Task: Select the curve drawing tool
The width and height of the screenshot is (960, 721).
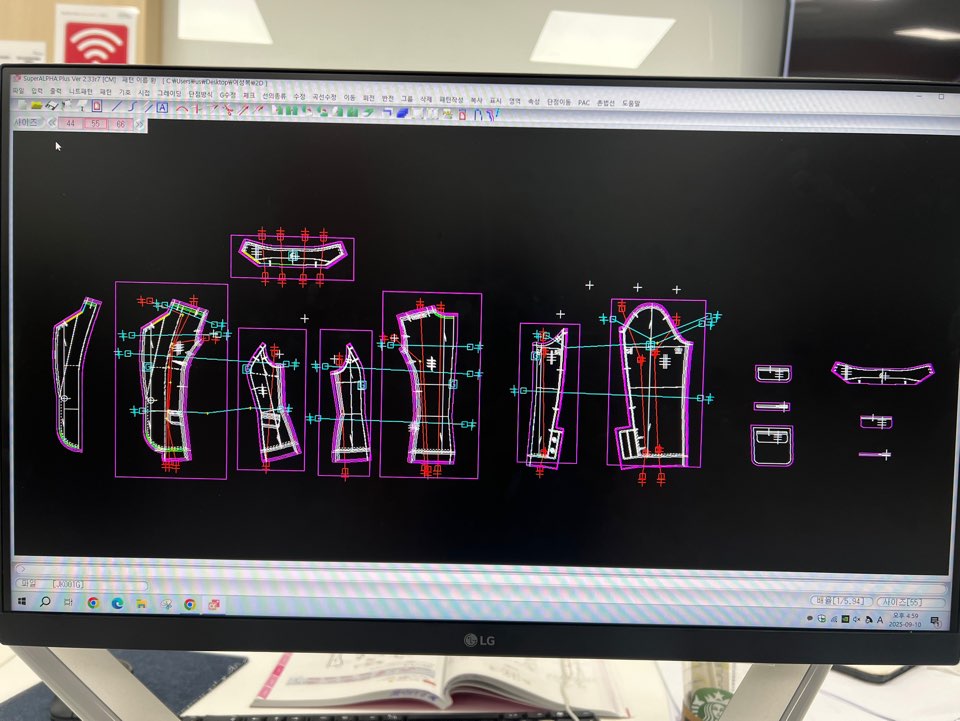Action: [131, 105]
